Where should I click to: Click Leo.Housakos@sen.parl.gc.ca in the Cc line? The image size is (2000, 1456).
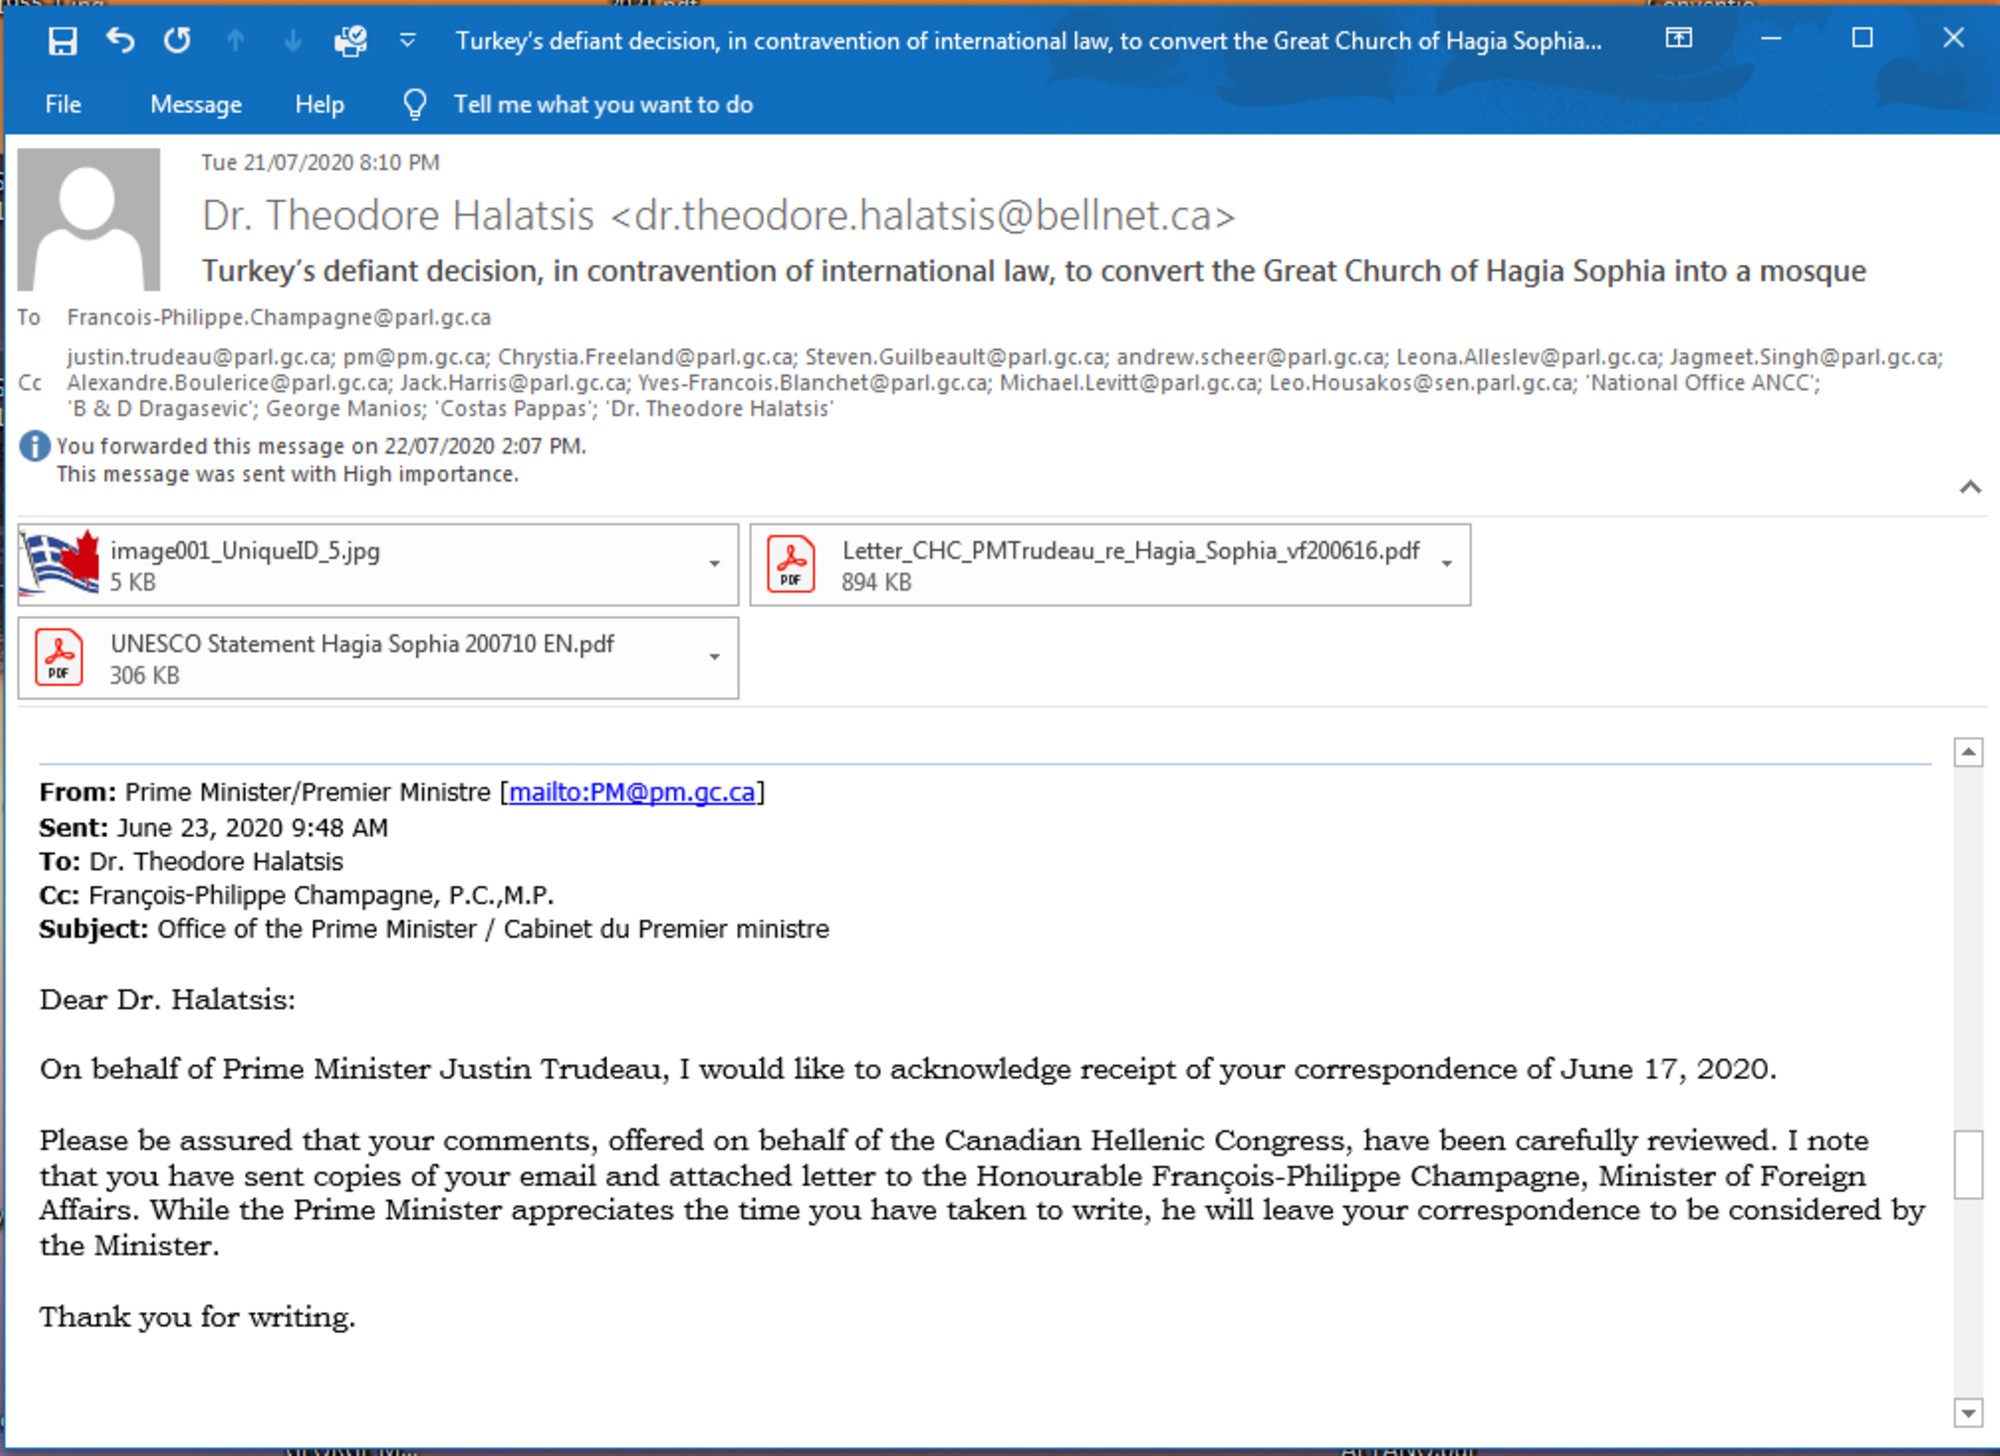[x=1421, y=383]
